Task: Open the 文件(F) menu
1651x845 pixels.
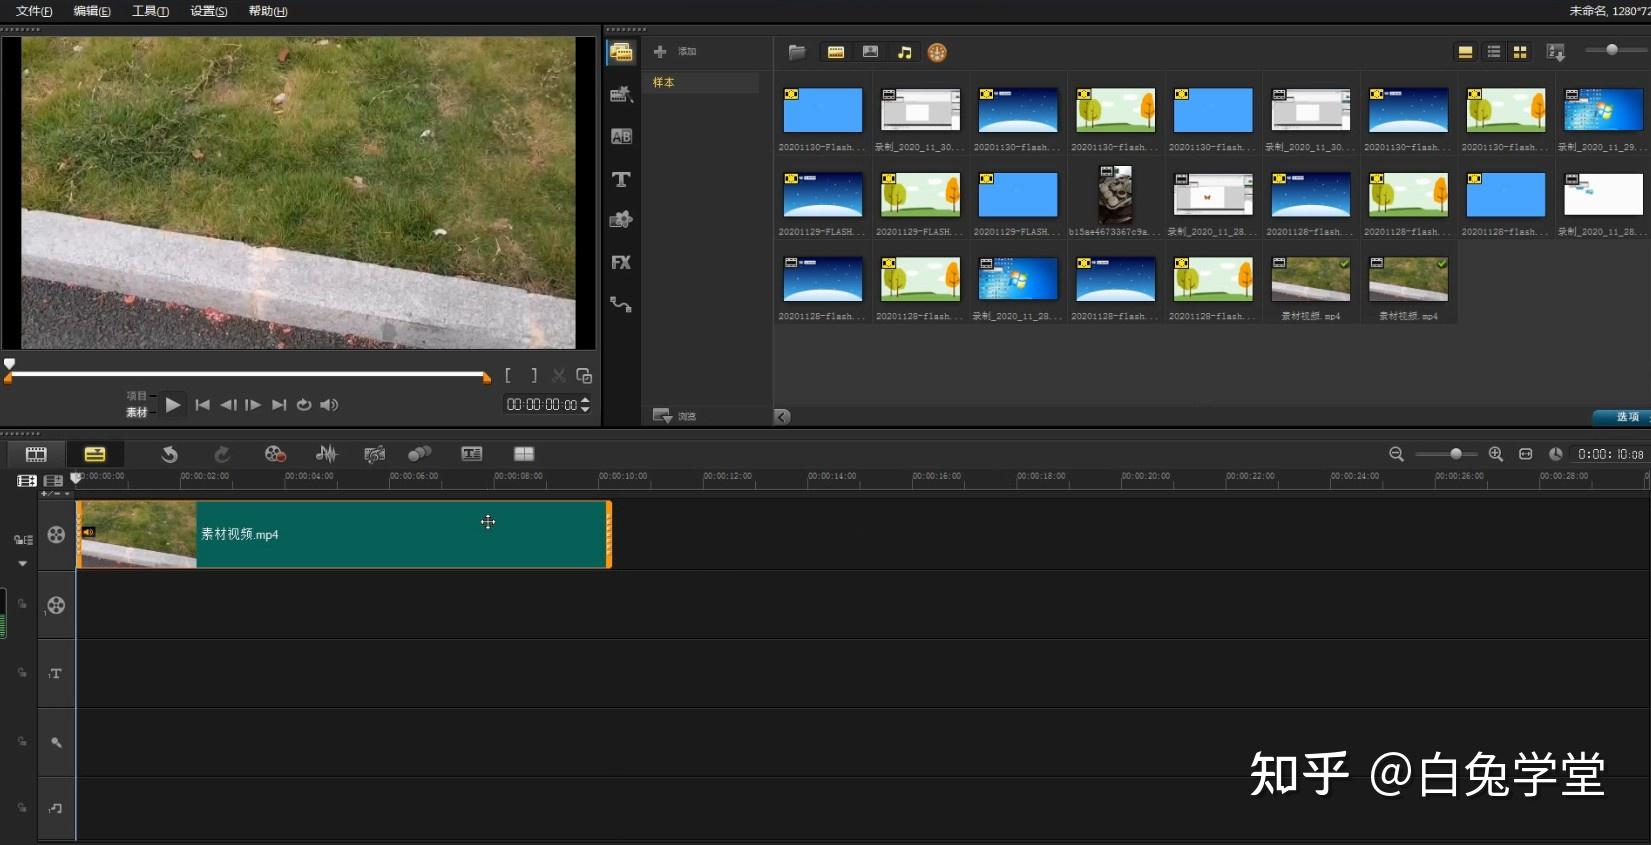Action: point(34,11)
